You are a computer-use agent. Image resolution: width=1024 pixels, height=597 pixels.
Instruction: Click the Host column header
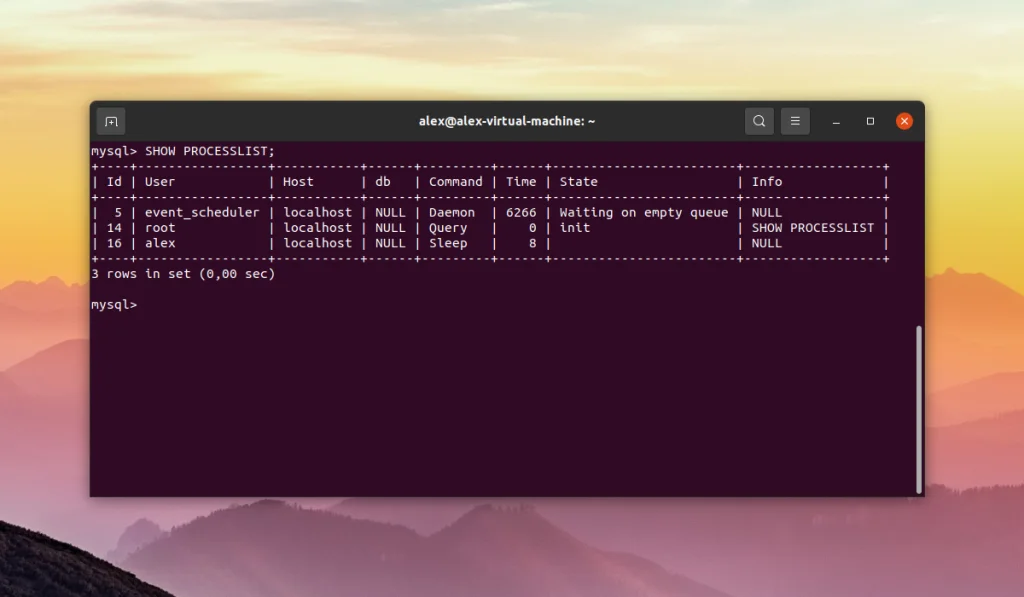point(298,181)
